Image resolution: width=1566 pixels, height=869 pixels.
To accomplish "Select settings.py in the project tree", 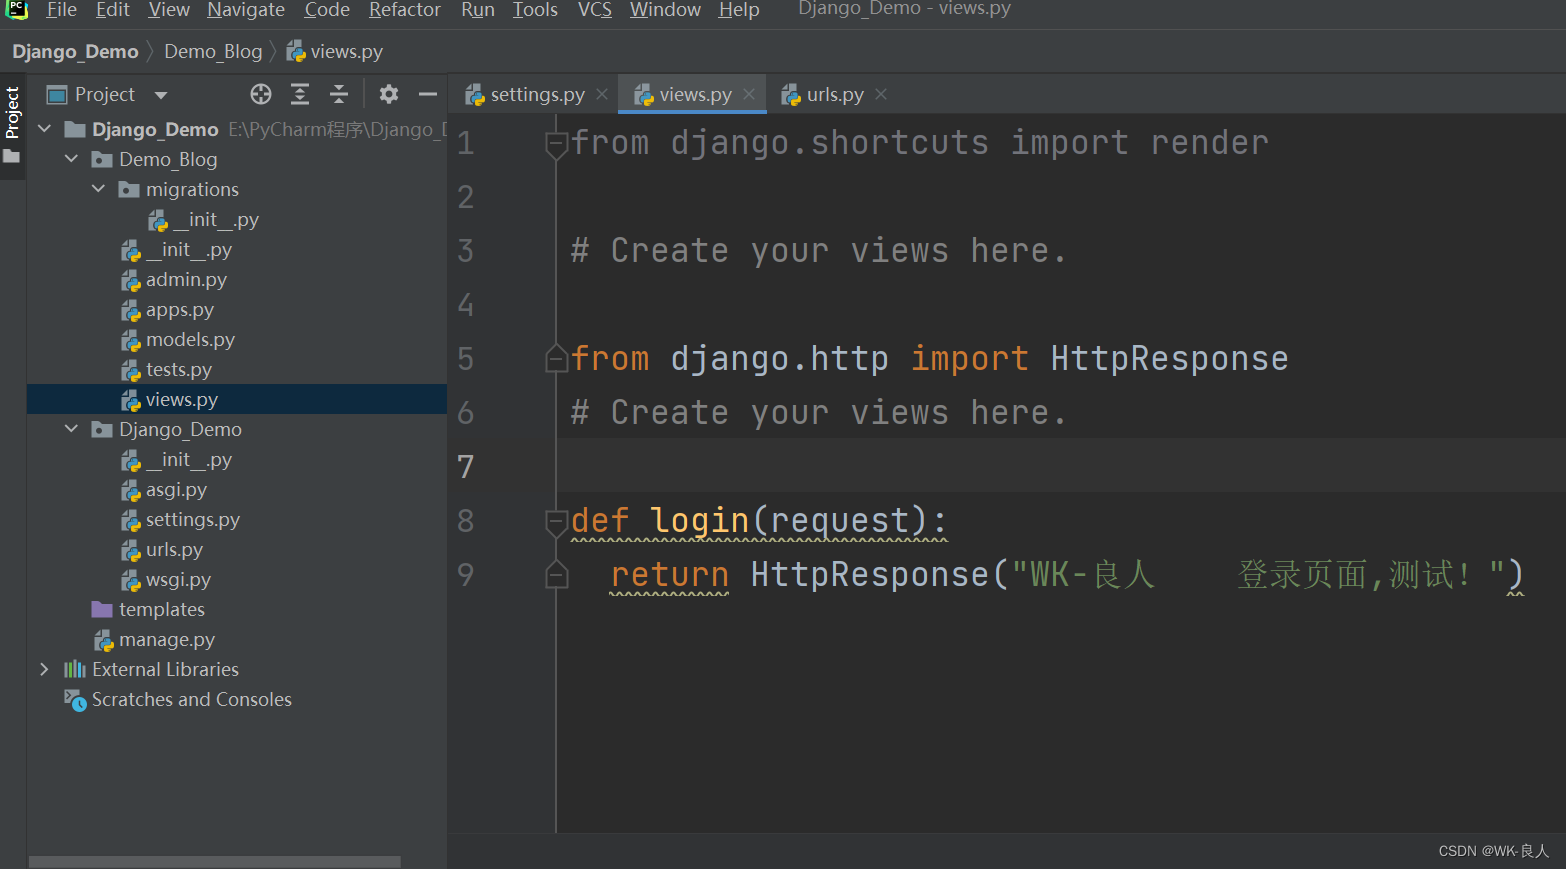I will (192, 520).
